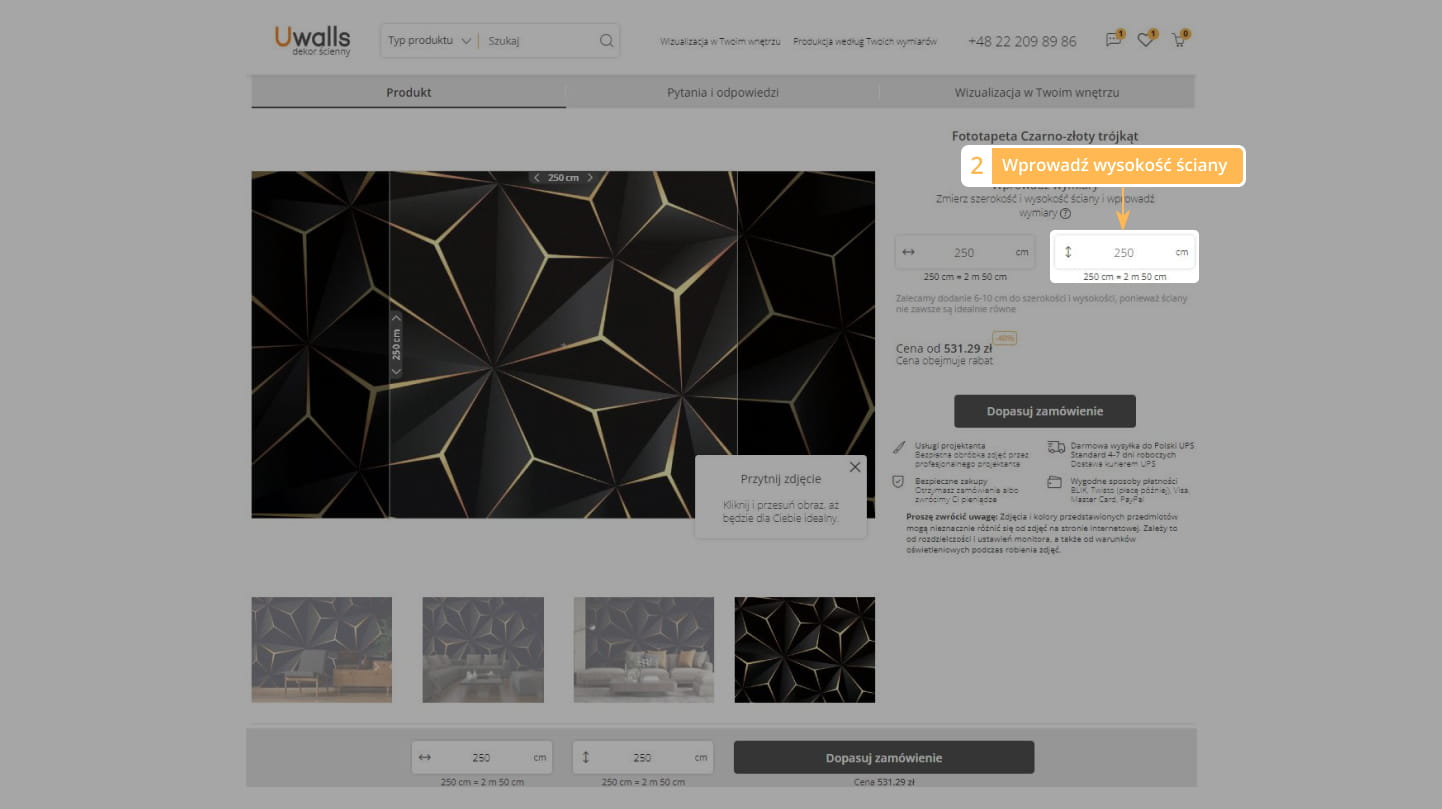This screenshot has height=809, width=1442.
Task: Expand the Typ produktu dropdown
Action: [x=429, y=41]
